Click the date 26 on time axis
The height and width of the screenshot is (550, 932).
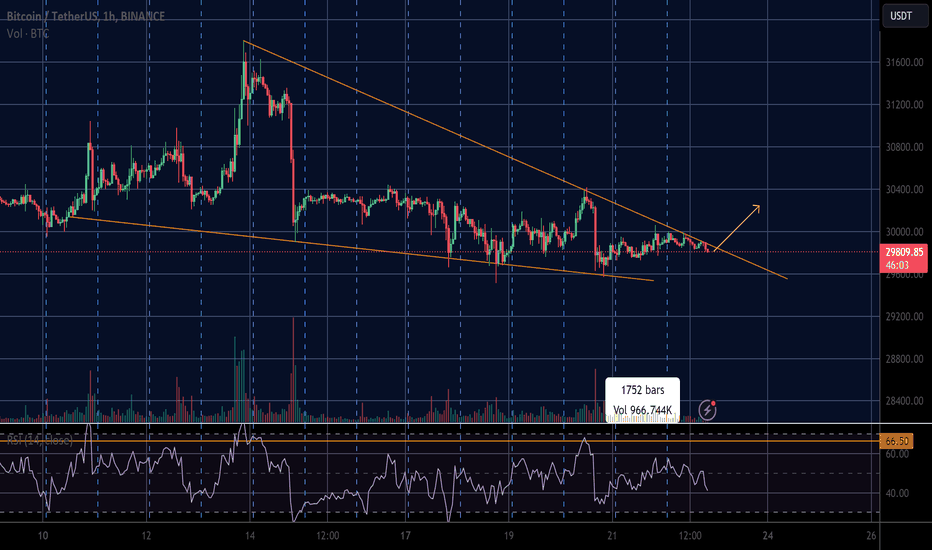(x=871, y=536)
